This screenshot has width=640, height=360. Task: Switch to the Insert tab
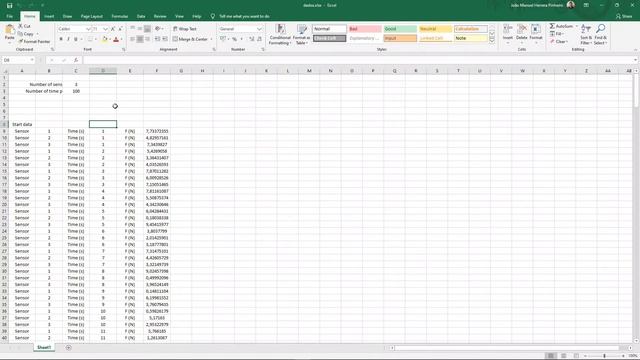pyautogui.click(x=49, y=16)
